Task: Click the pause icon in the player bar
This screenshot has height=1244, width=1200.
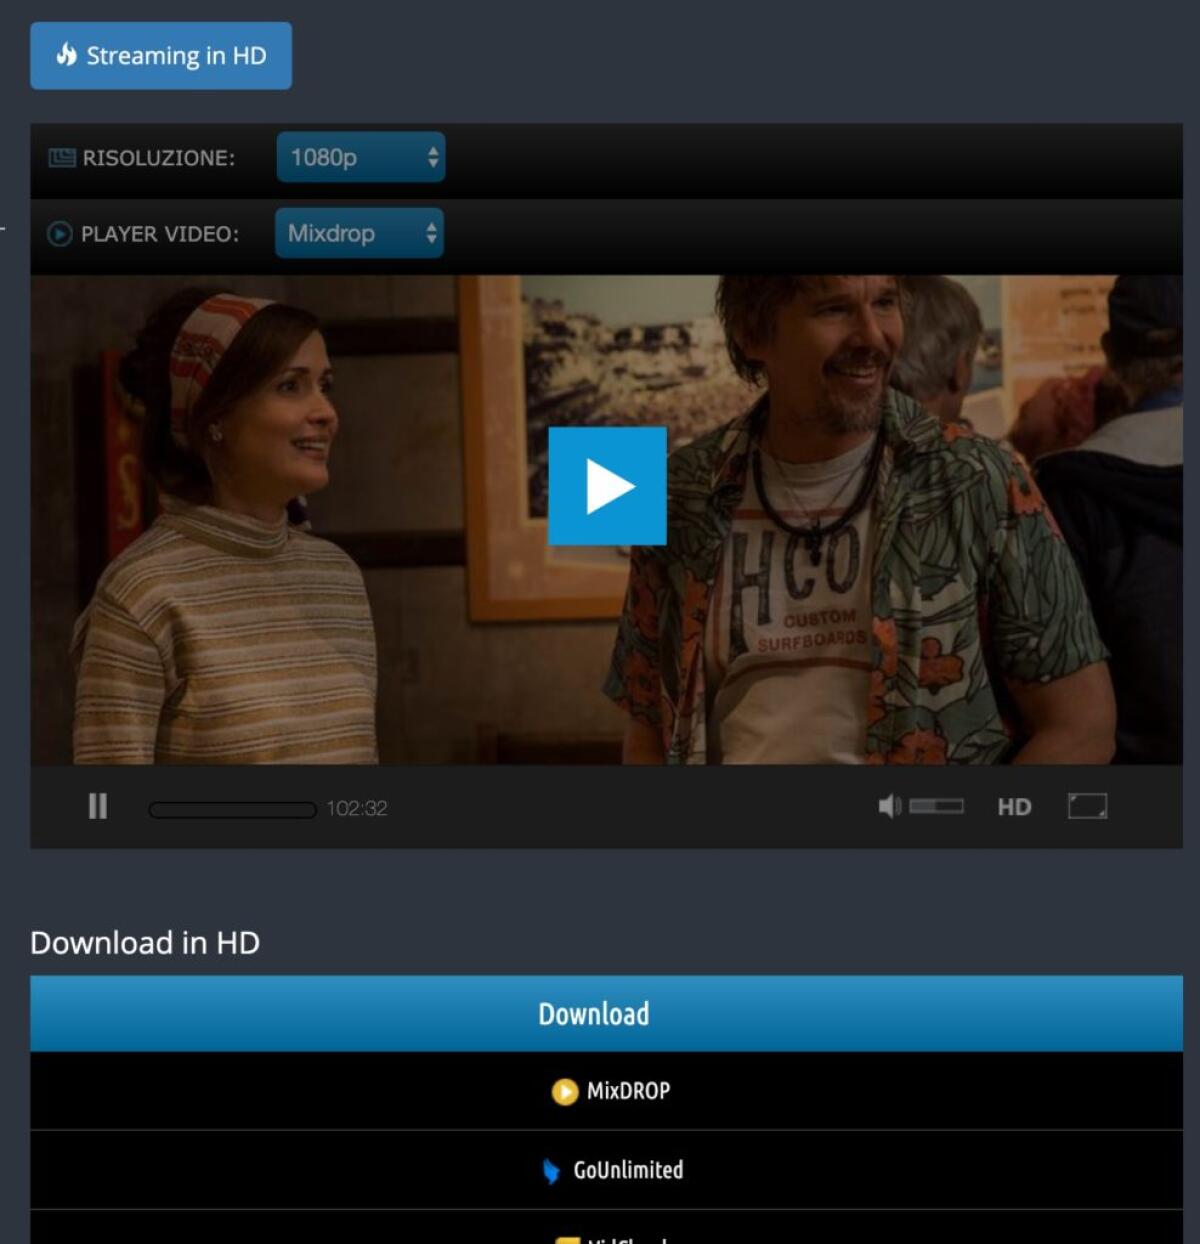Action: pyautogui.click(x=97, y=806)
